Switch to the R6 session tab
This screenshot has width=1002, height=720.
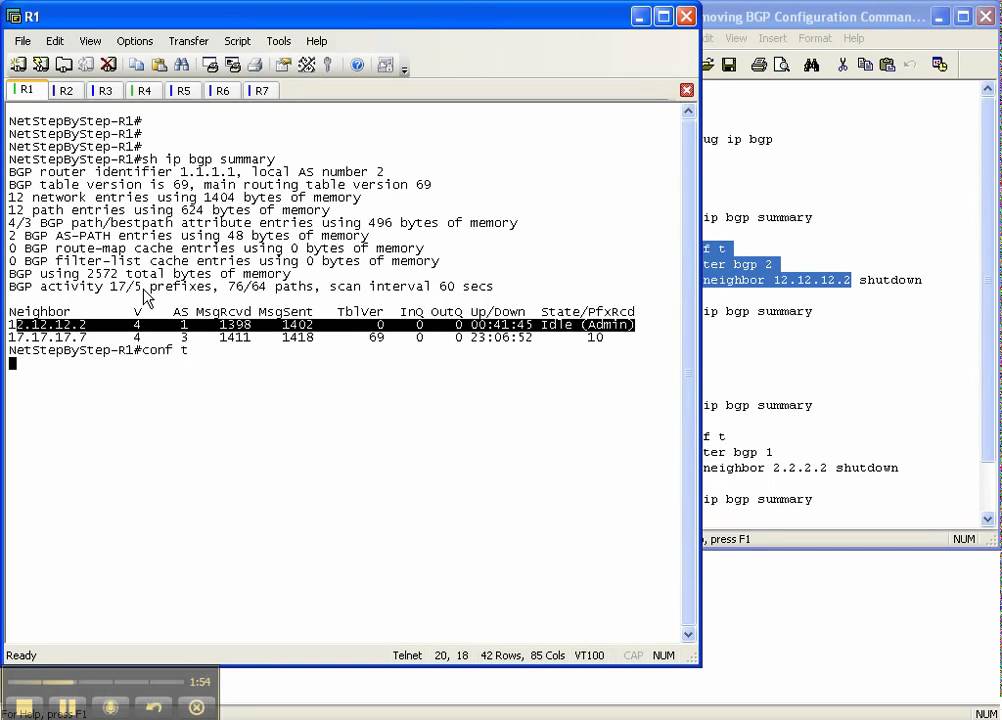coord(222,91)
